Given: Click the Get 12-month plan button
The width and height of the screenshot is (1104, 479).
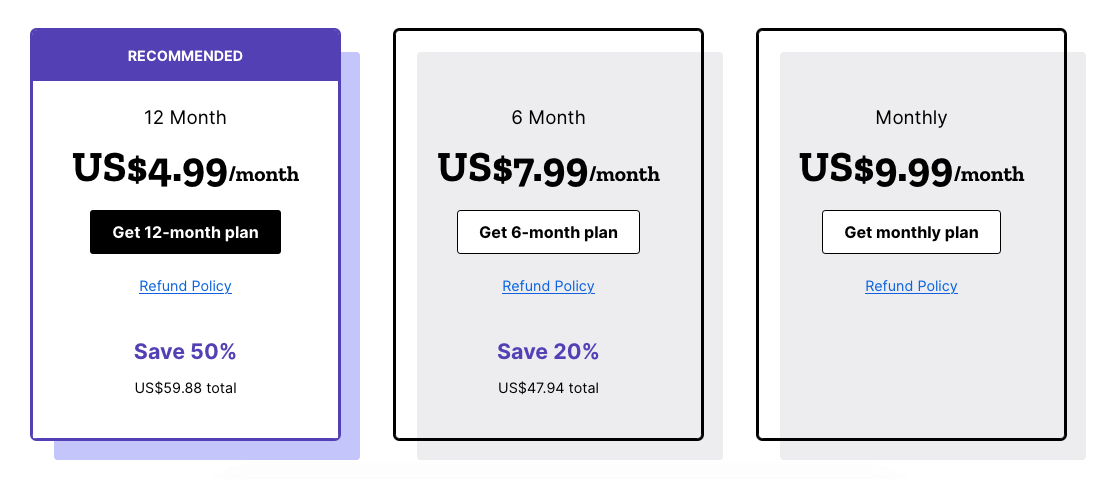Looking at the screenshot, I should 185,232.
